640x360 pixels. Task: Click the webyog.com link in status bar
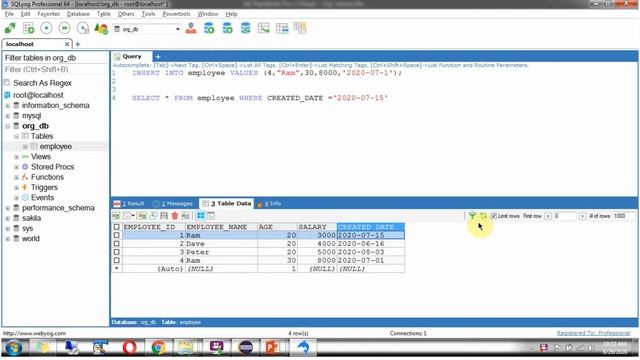pyautogui.click(x=34, y=333)
